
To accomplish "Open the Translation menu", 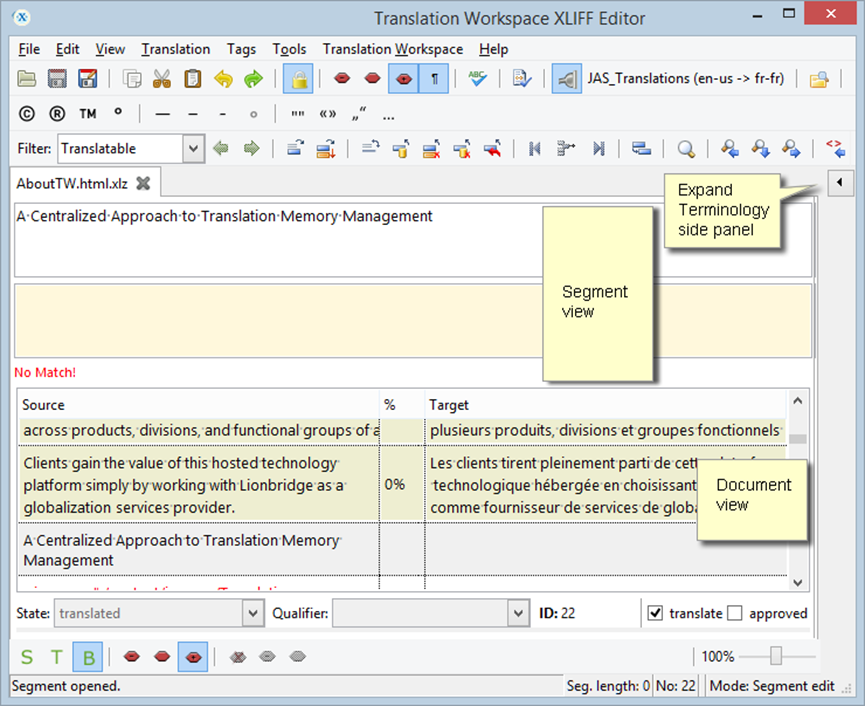I will point(175,49).
